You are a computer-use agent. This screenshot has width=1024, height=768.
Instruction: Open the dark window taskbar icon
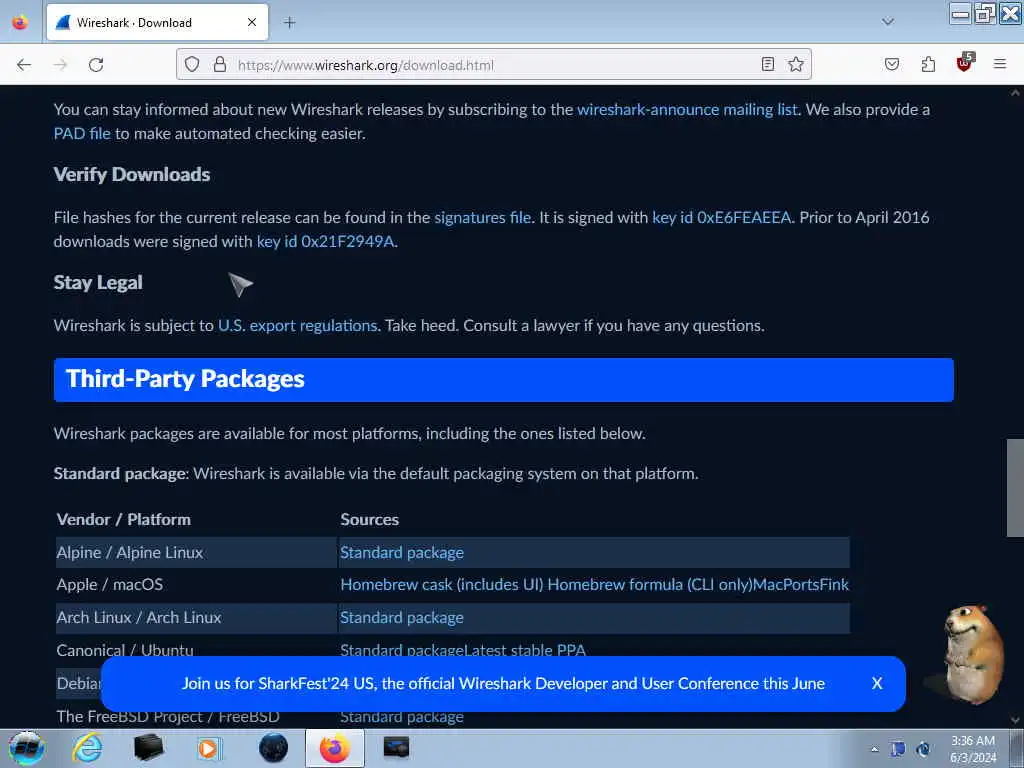coord(396,747)
